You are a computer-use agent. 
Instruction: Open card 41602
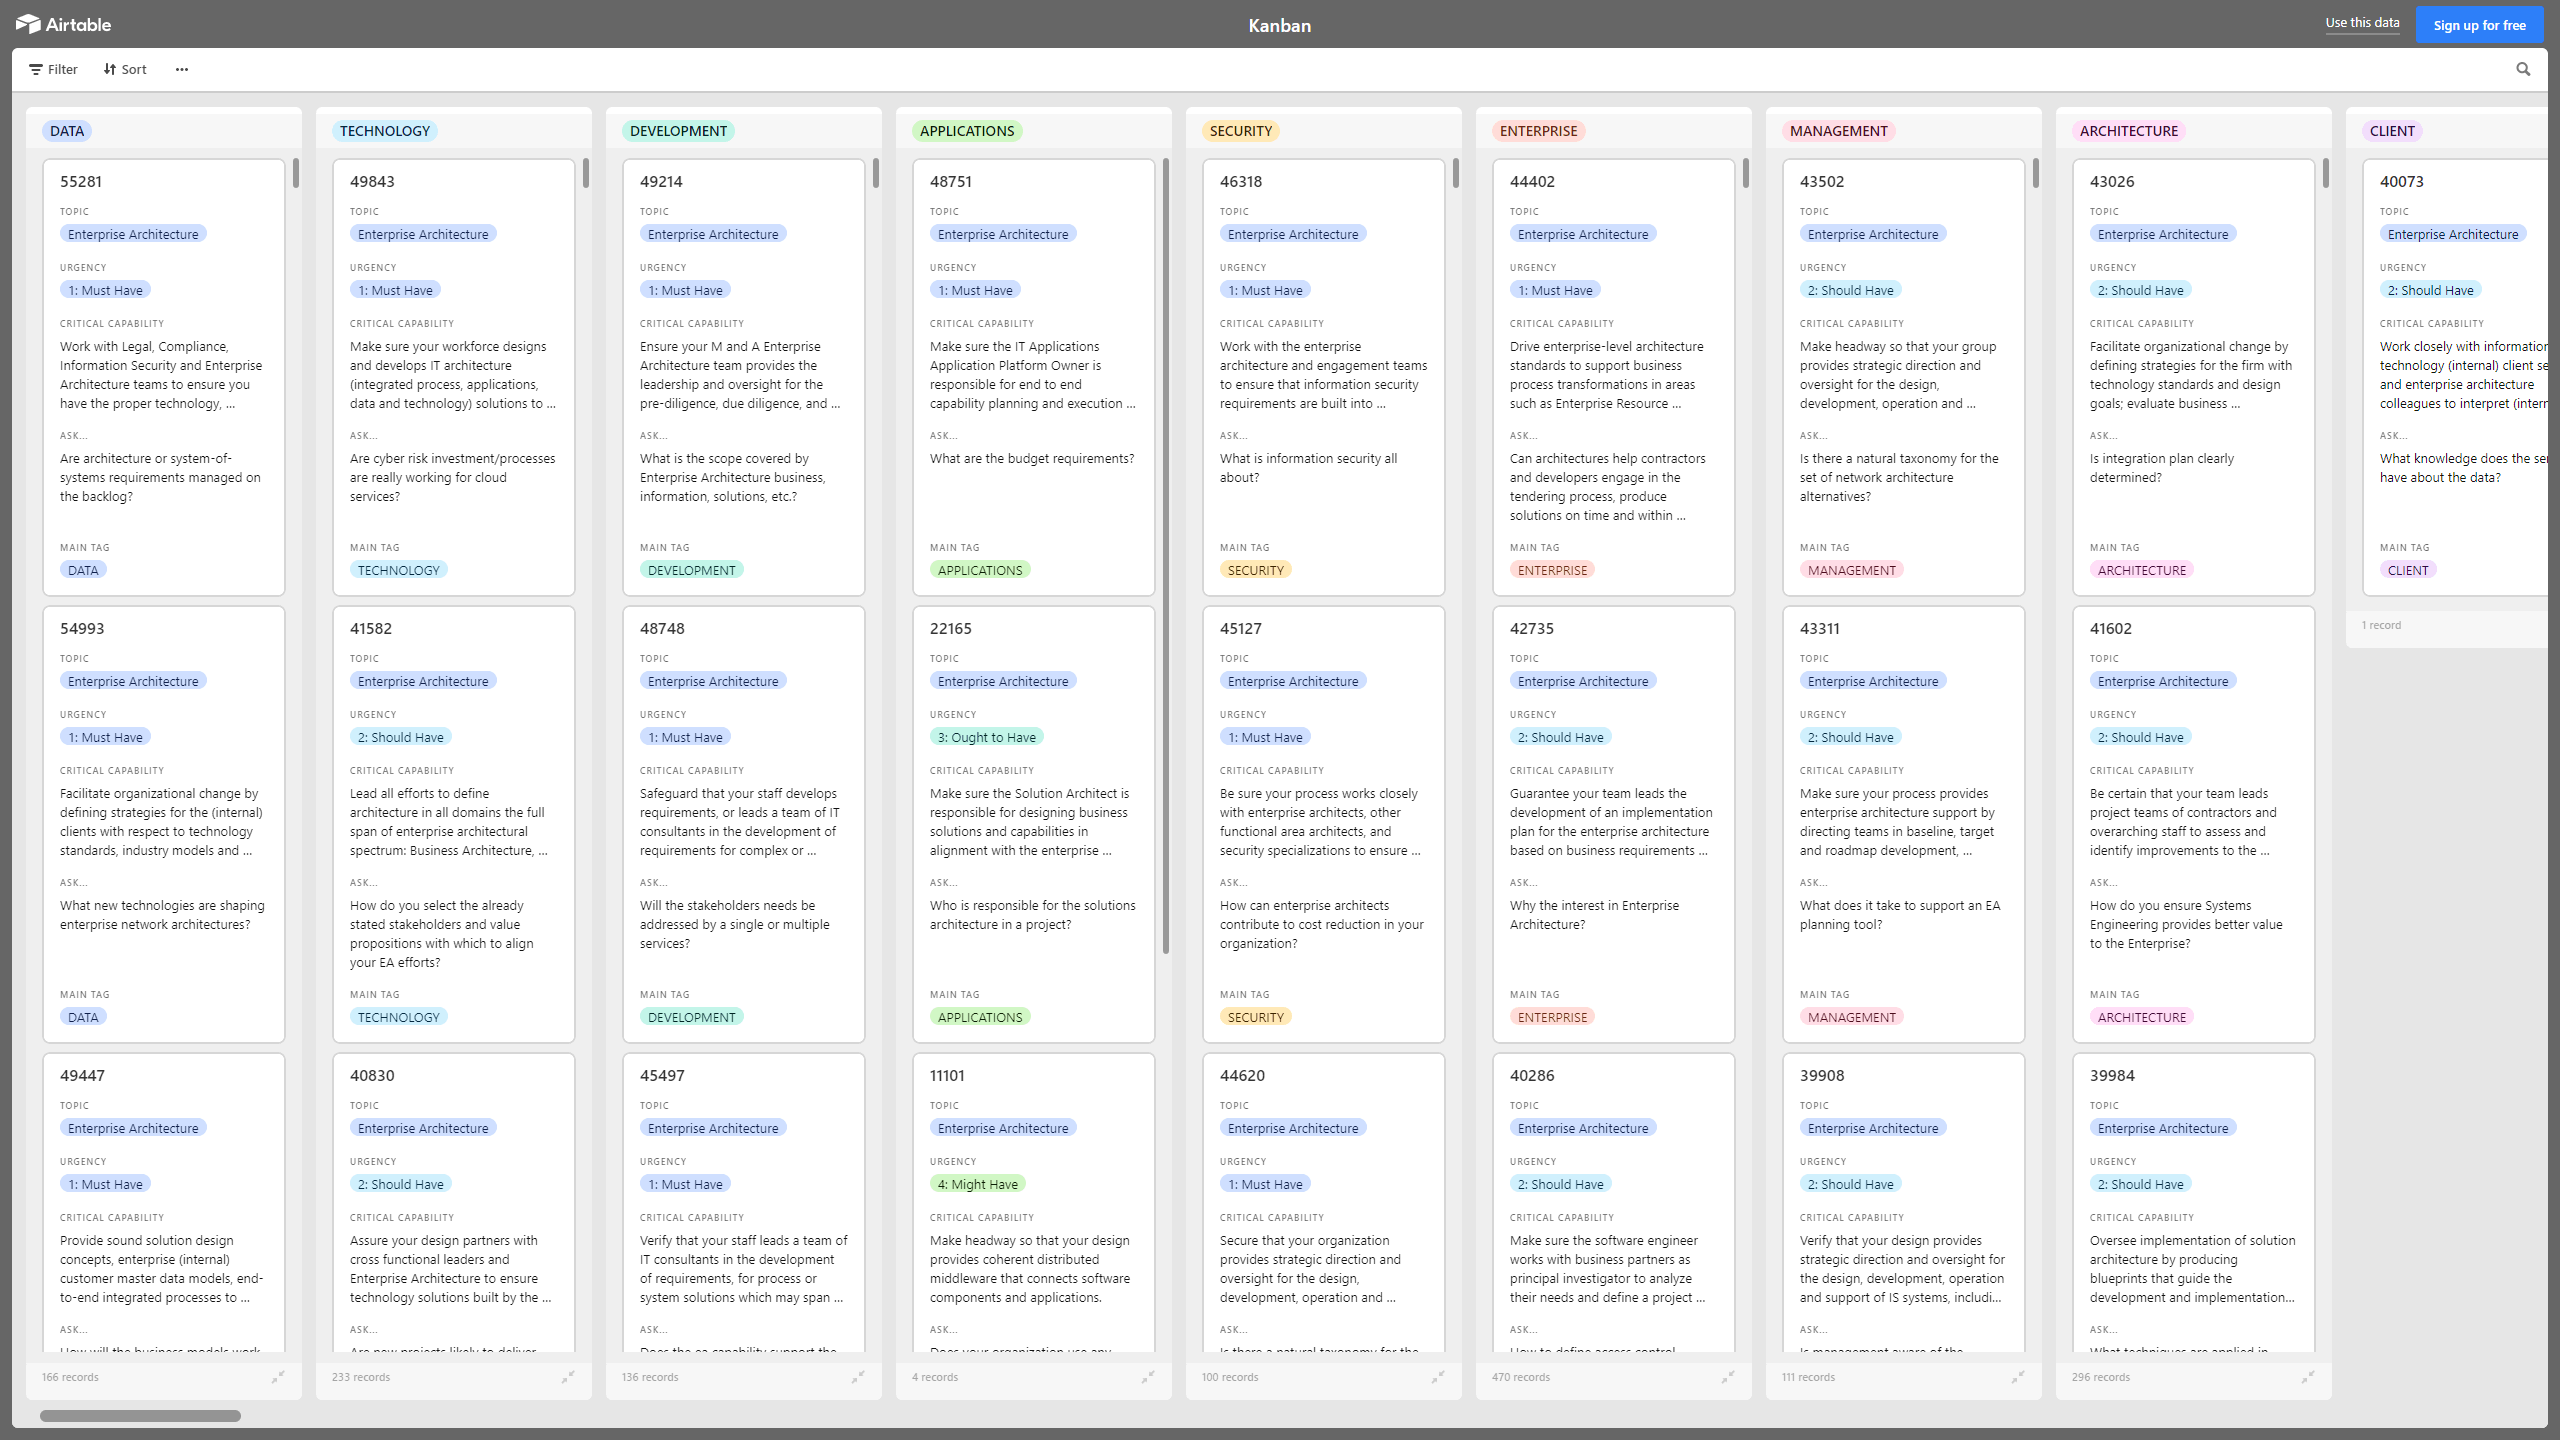click(x=2194, y=824)
